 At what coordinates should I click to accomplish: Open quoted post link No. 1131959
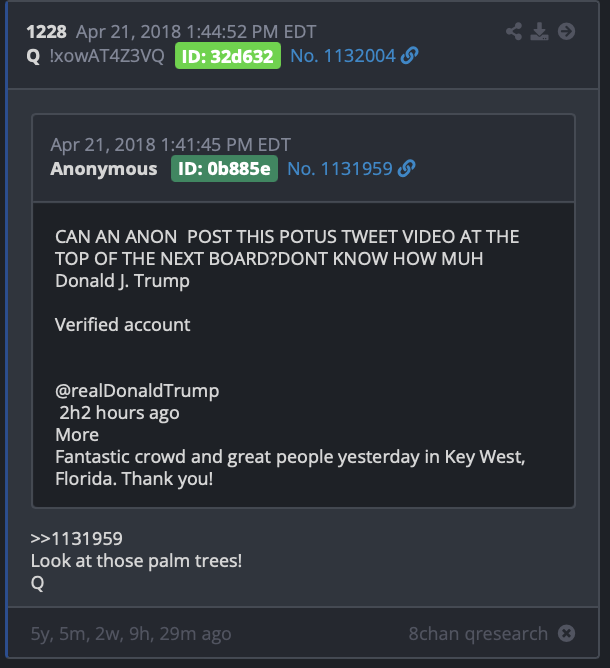[x=340, y=169]
